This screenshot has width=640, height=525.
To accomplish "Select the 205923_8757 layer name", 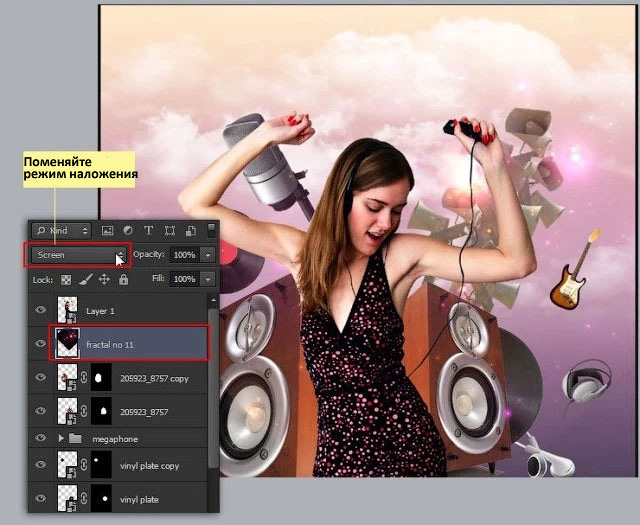I will [x=144, y=412].
